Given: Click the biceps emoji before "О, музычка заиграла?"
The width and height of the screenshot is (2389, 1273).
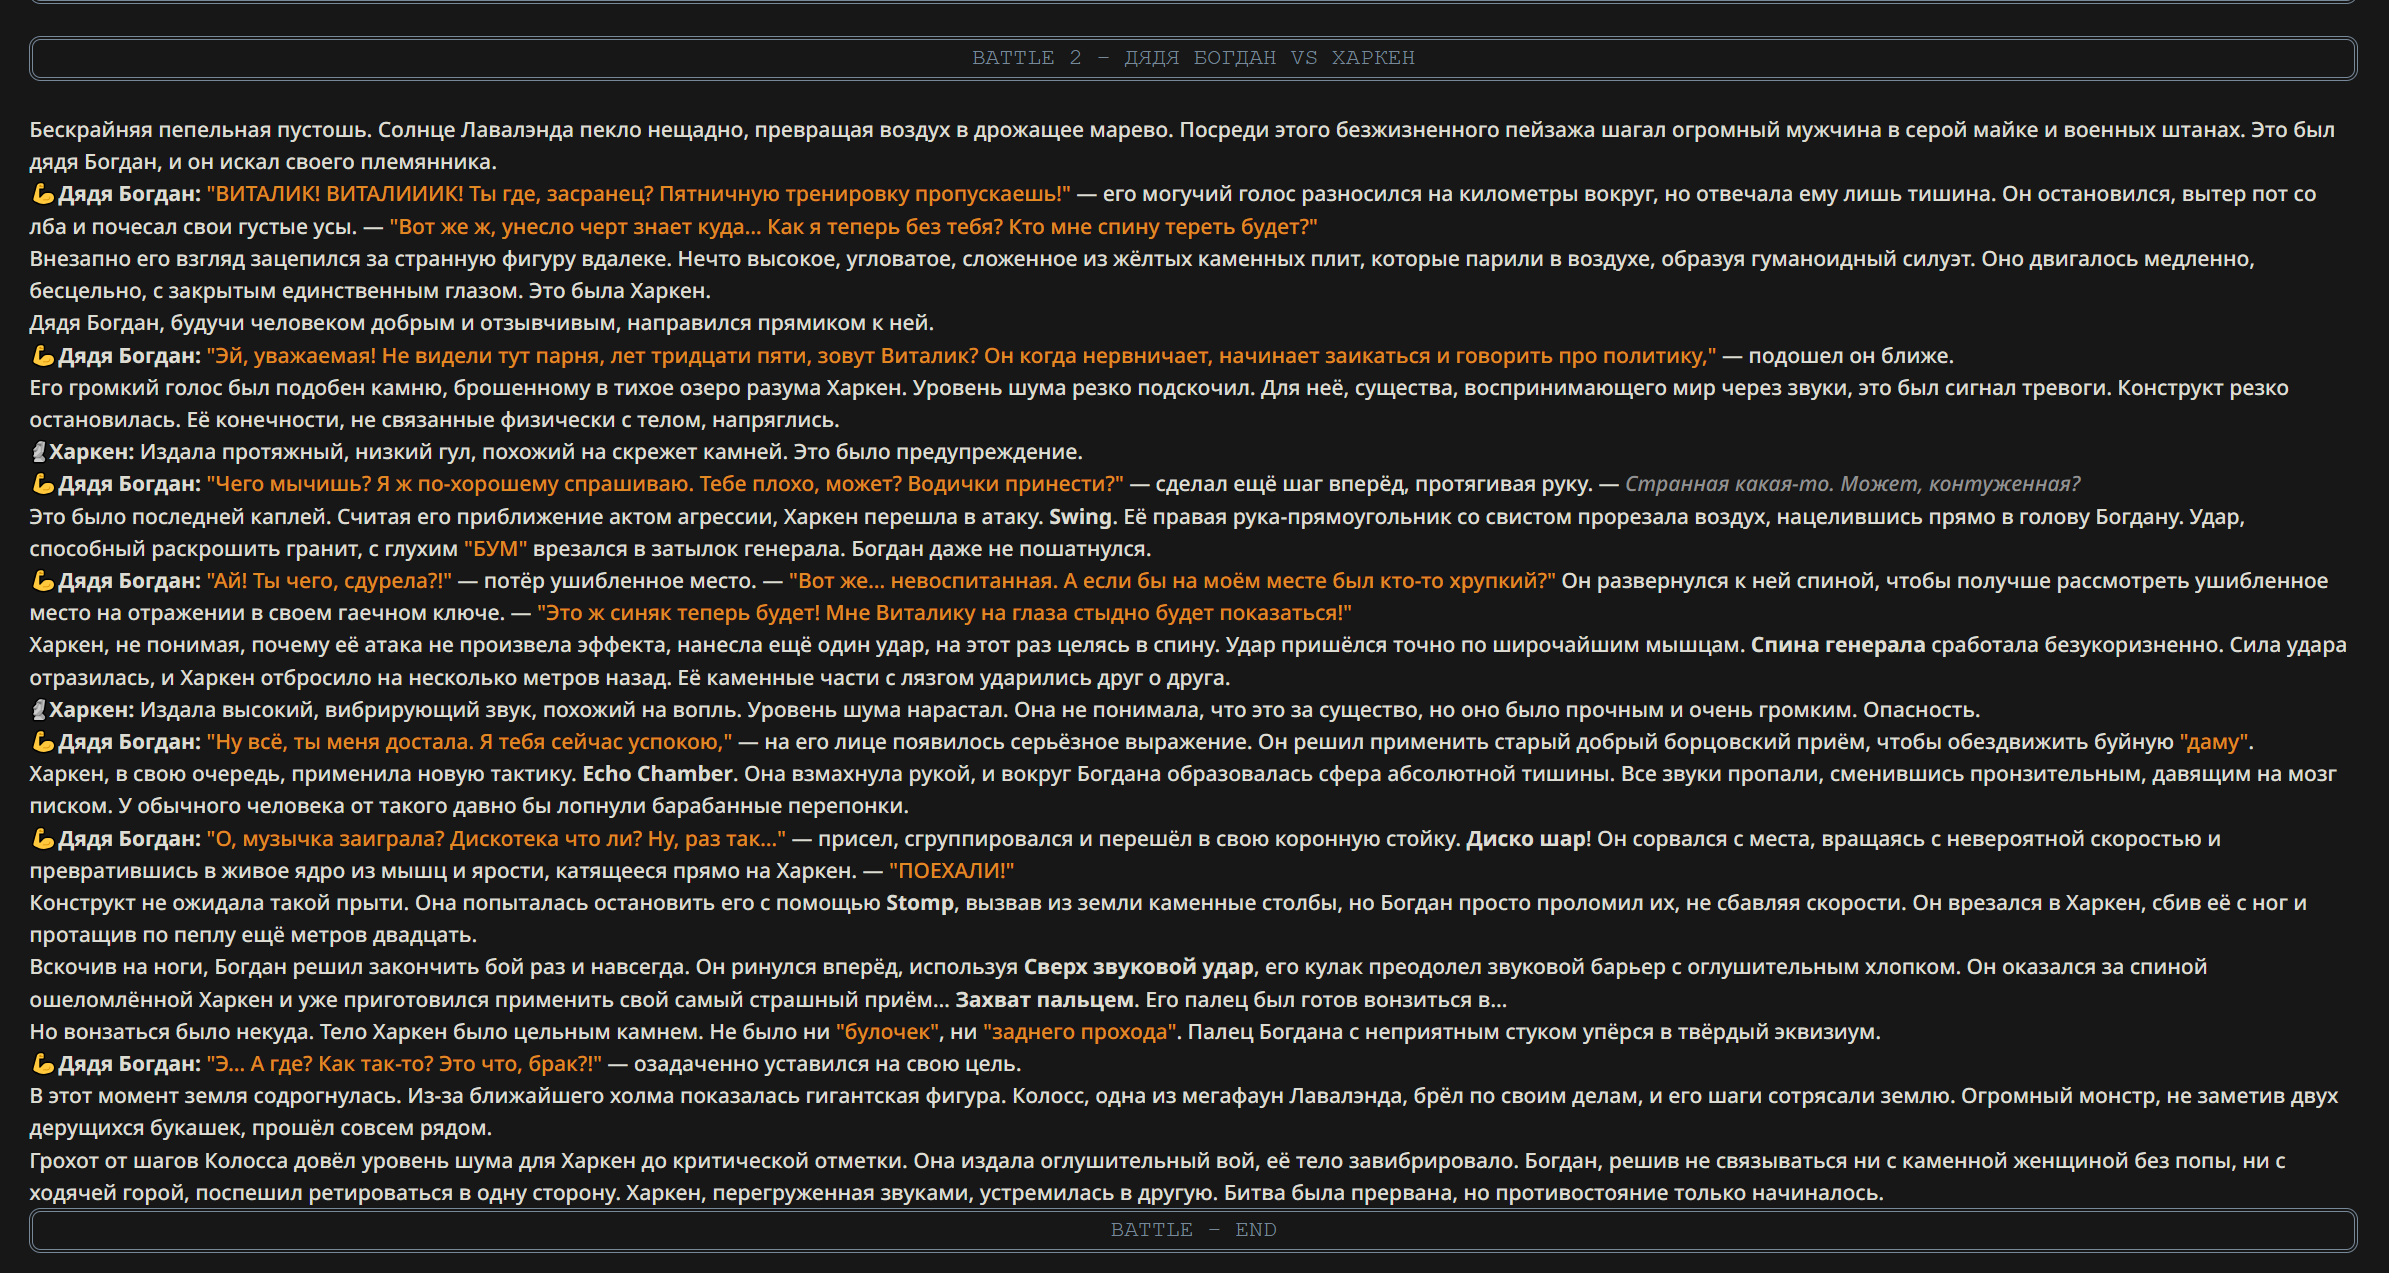Looking at the screenshot, I should click(42, 839).
